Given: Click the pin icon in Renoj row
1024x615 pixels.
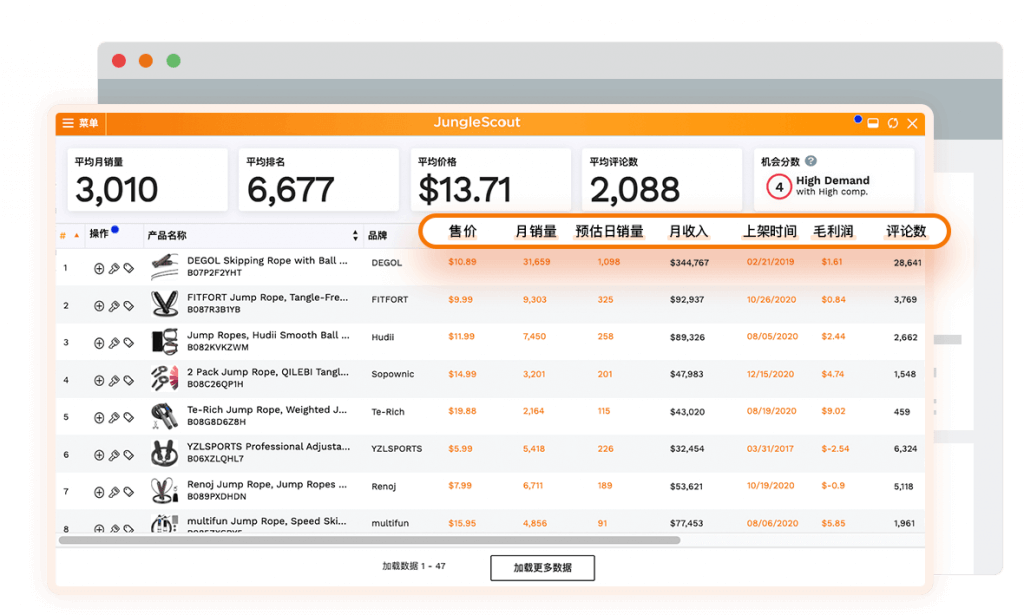Looking at the screenshot, I should (114, 492).
